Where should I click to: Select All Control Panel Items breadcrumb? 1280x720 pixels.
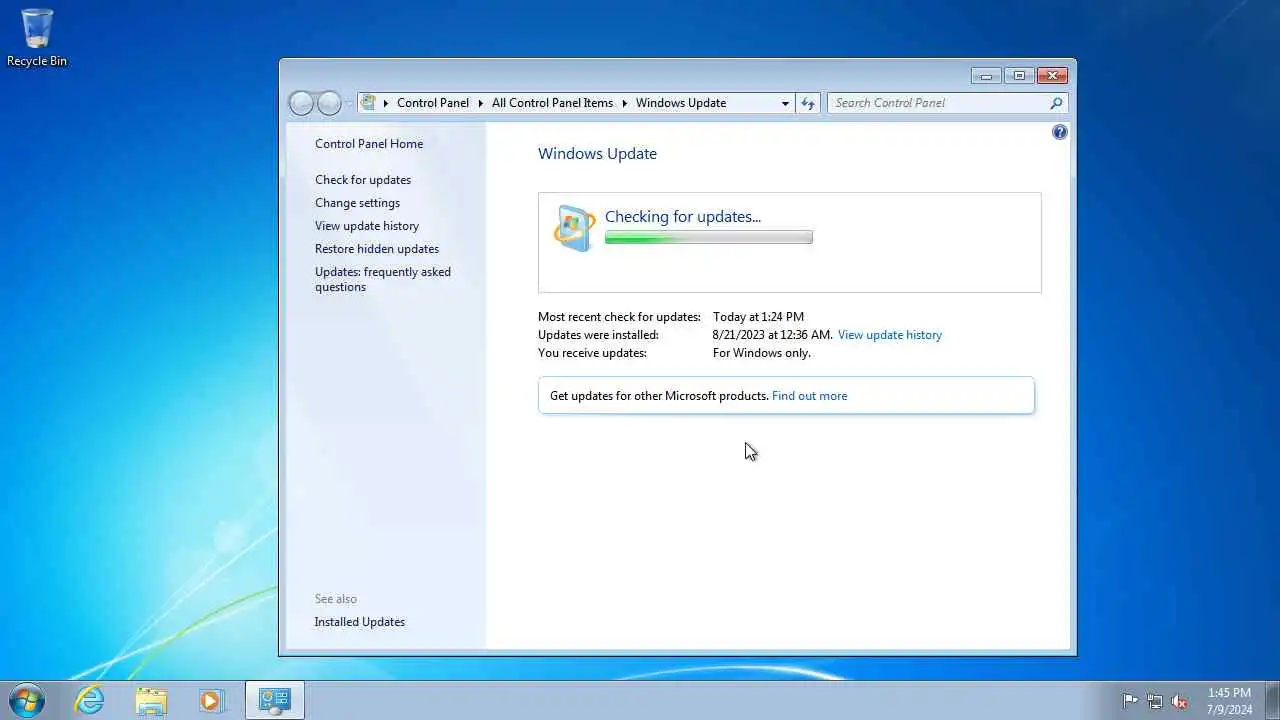click(552, 103)
